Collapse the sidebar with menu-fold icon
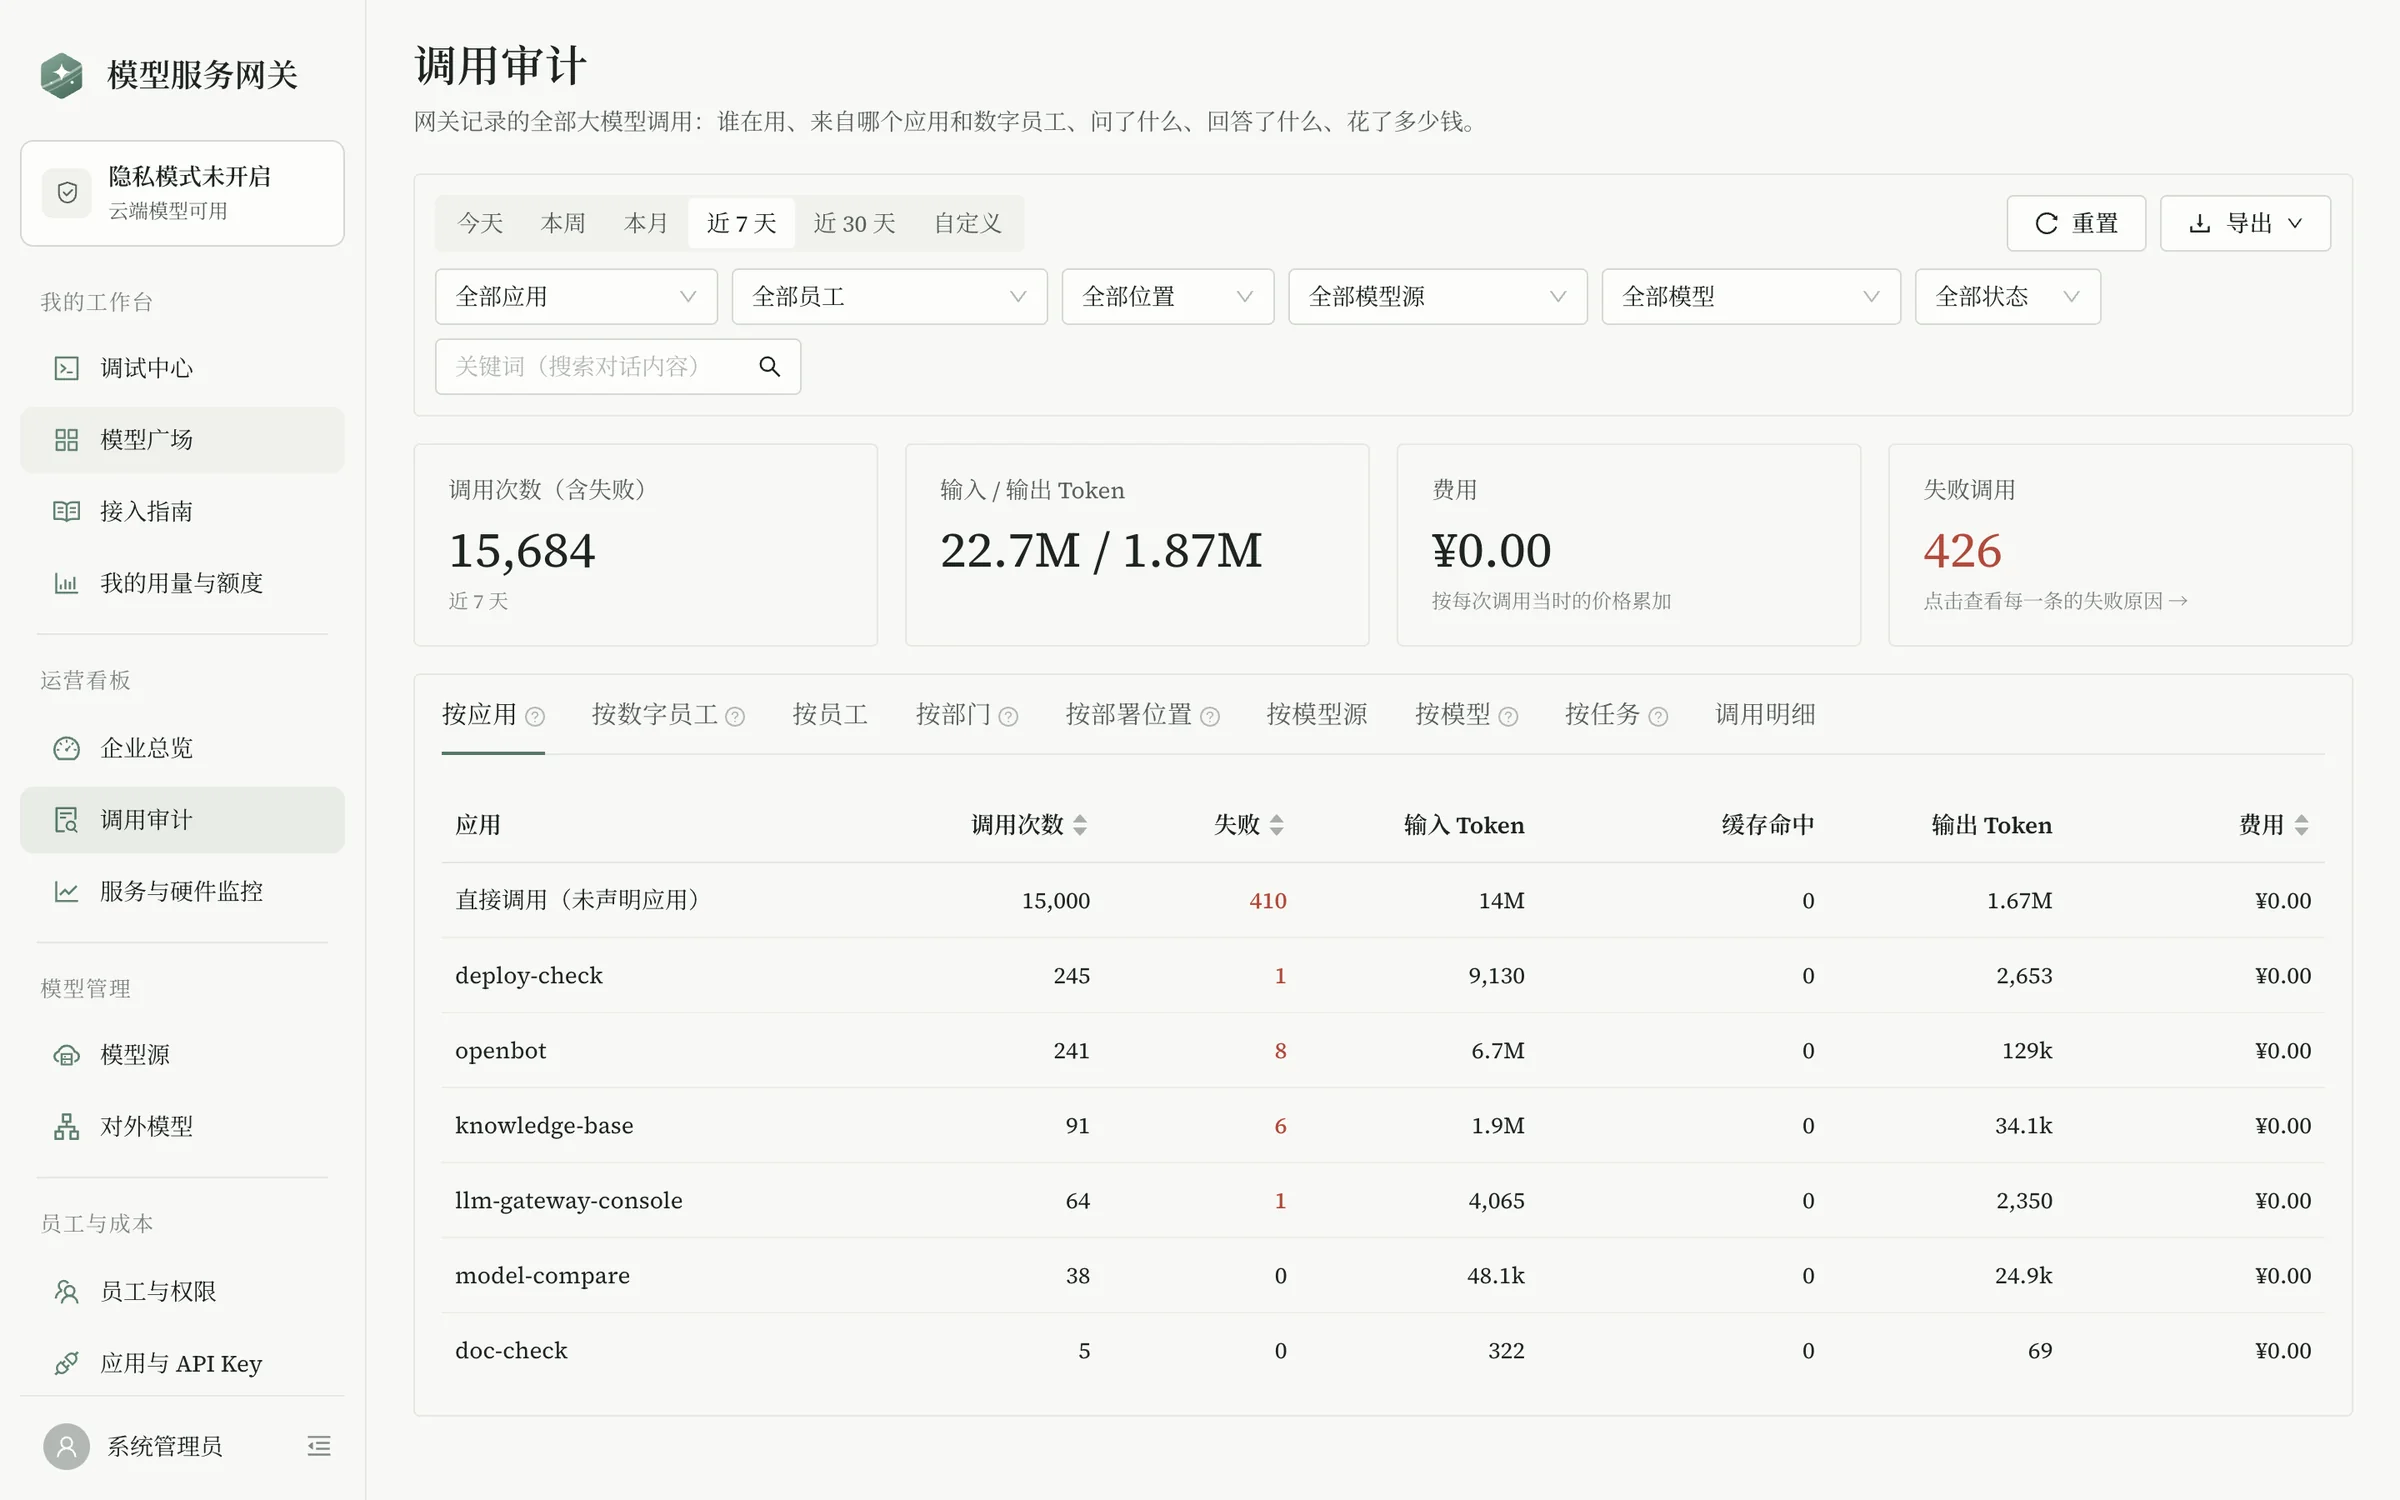The width and height of the screenshot is (2400, 1500). [319, 1446]
